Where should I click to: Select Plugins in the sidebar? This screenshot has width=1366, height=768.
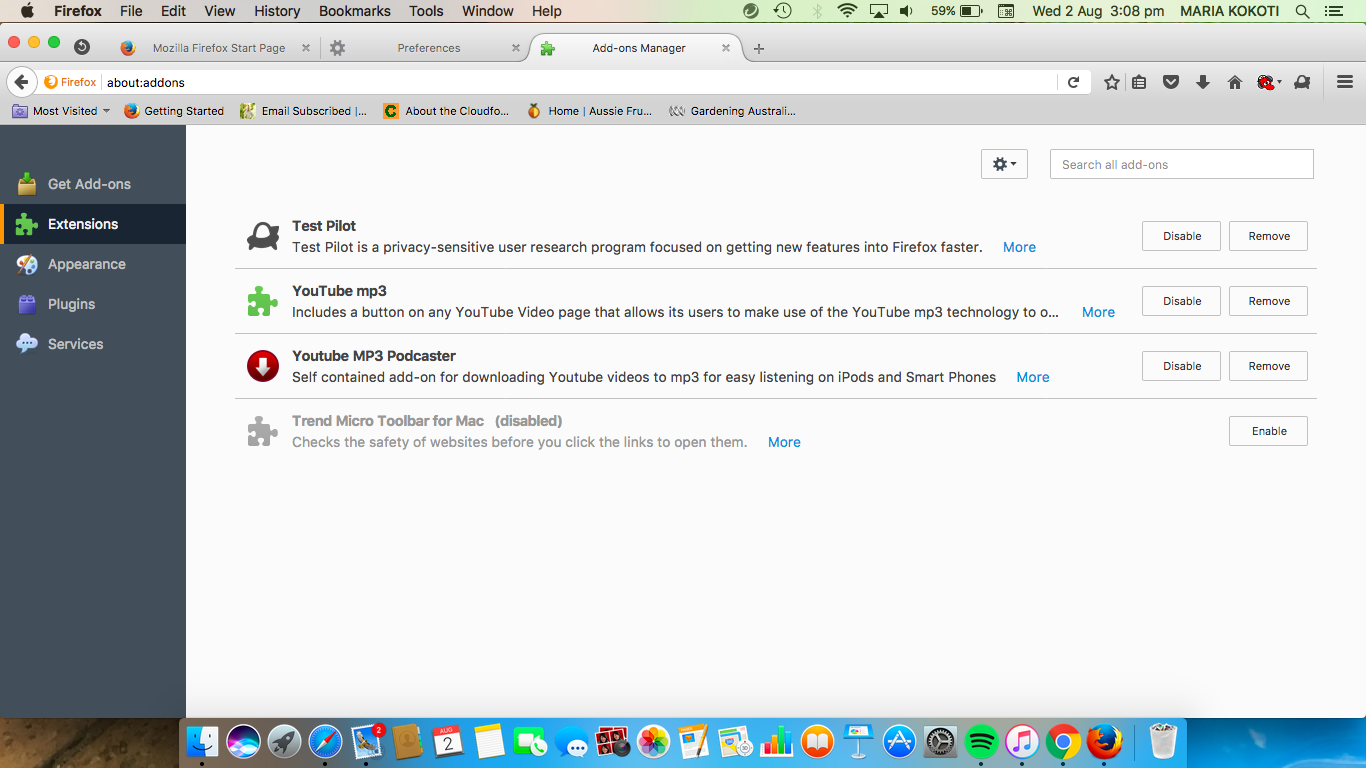(x=93, y=304)
